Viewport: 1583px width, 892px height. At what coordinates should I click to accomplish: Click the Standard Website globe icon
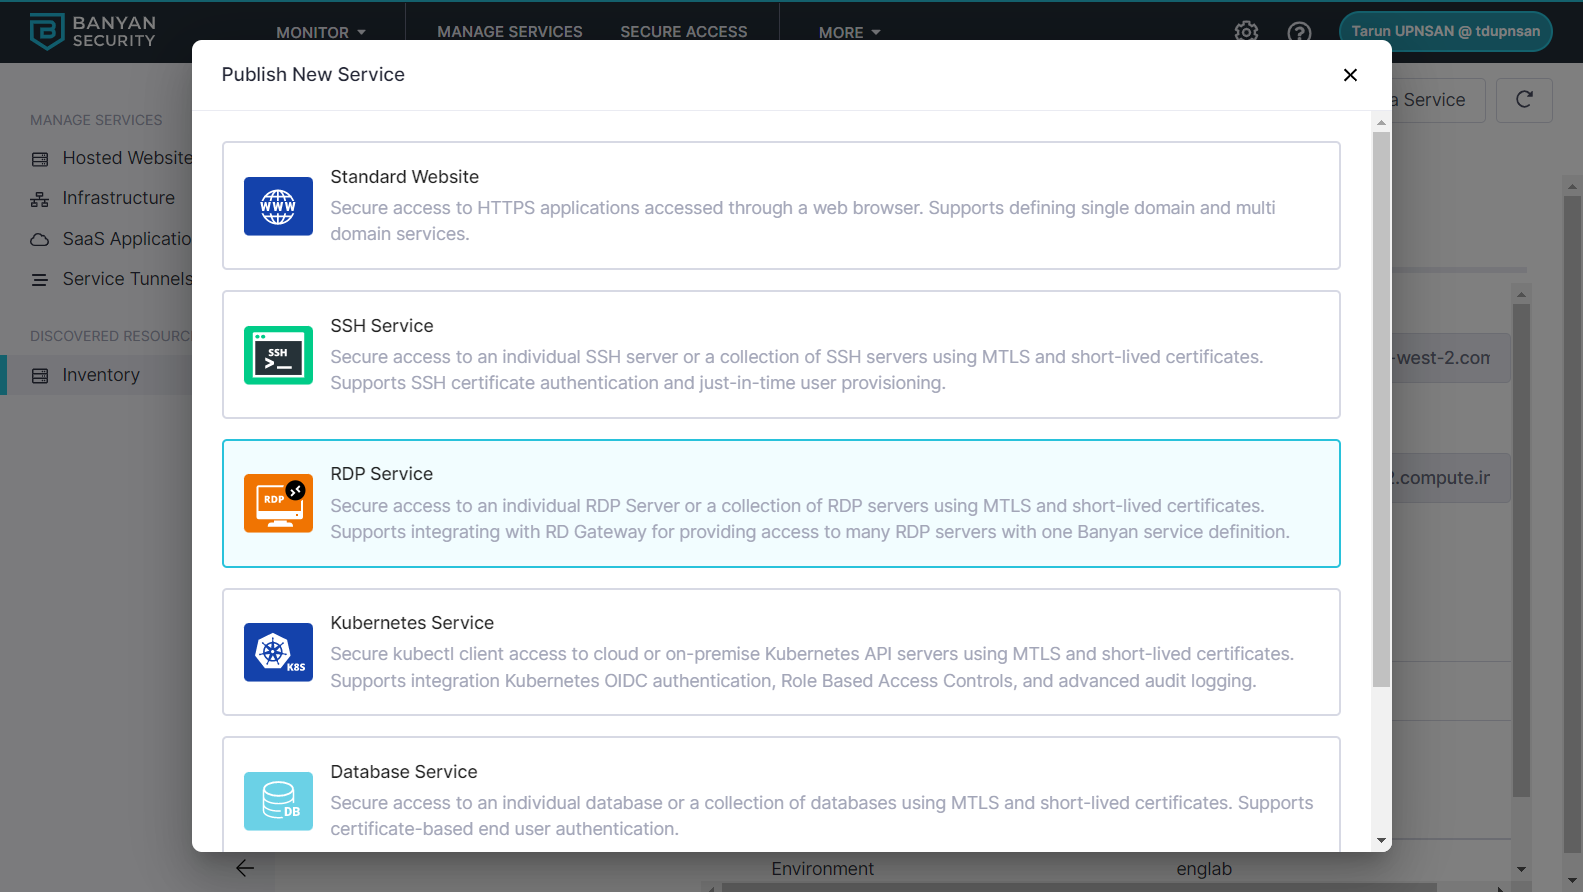point(278,206)
